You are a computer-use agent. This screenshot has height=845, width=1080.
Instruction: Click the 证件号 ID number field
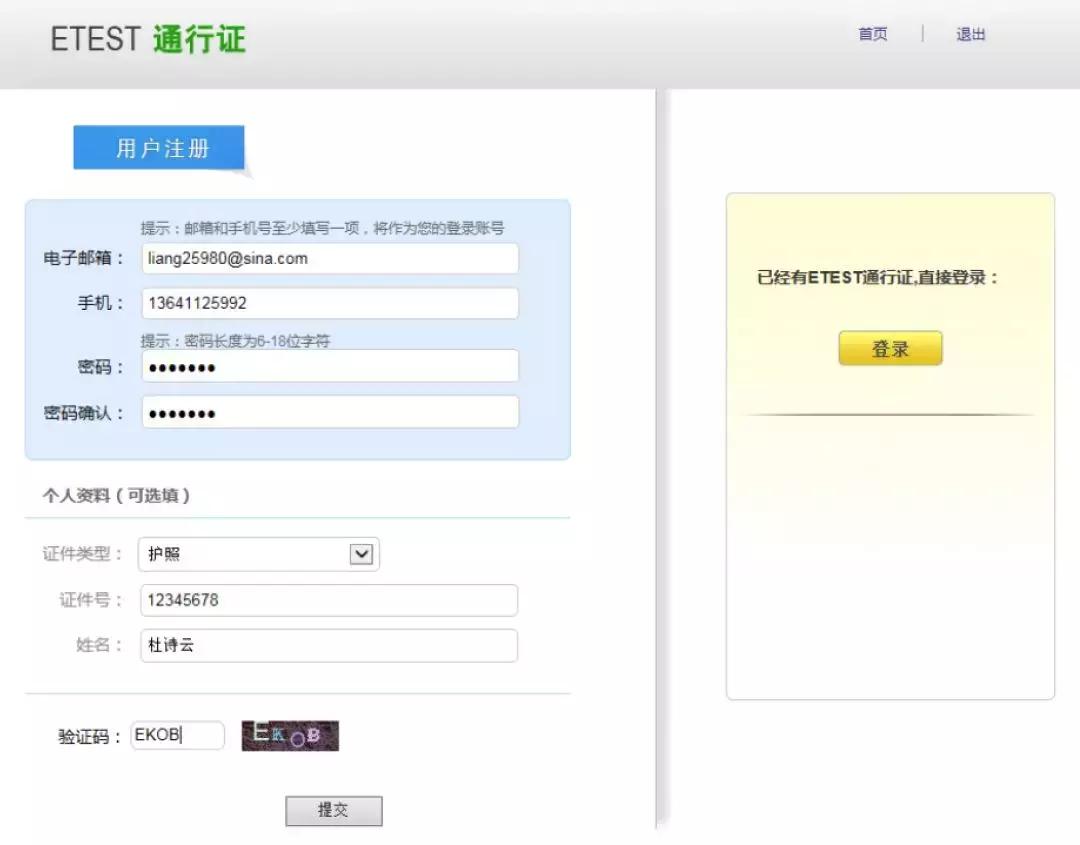[328, 600]
